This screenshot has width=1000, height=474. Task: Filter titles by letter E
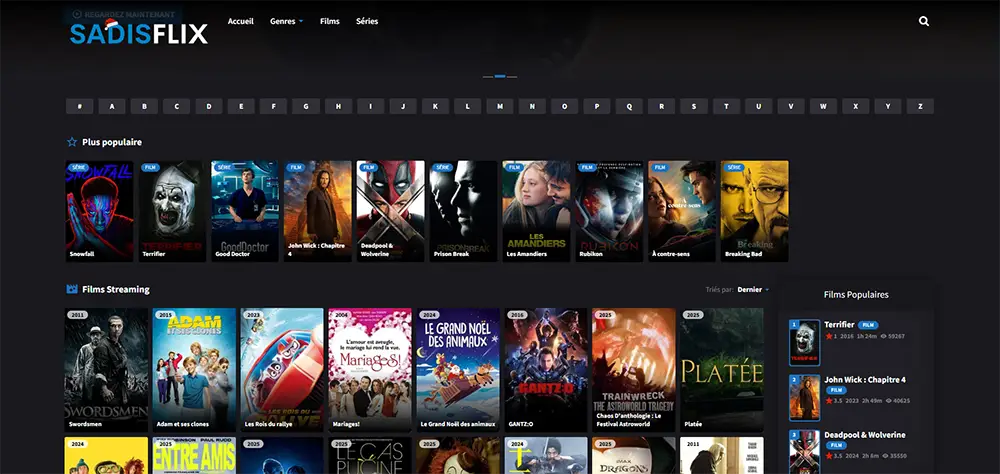241,107
